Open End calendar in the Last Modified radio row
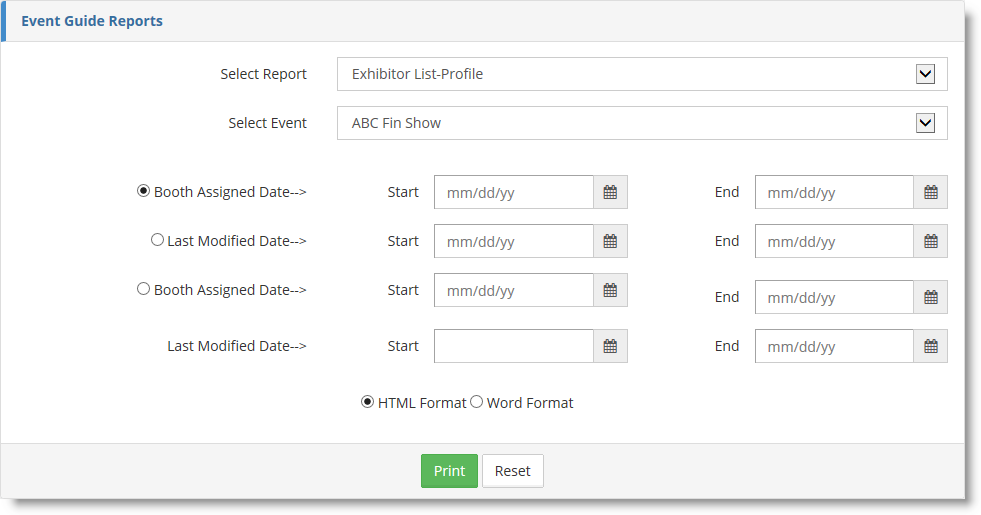 (930, 241)
